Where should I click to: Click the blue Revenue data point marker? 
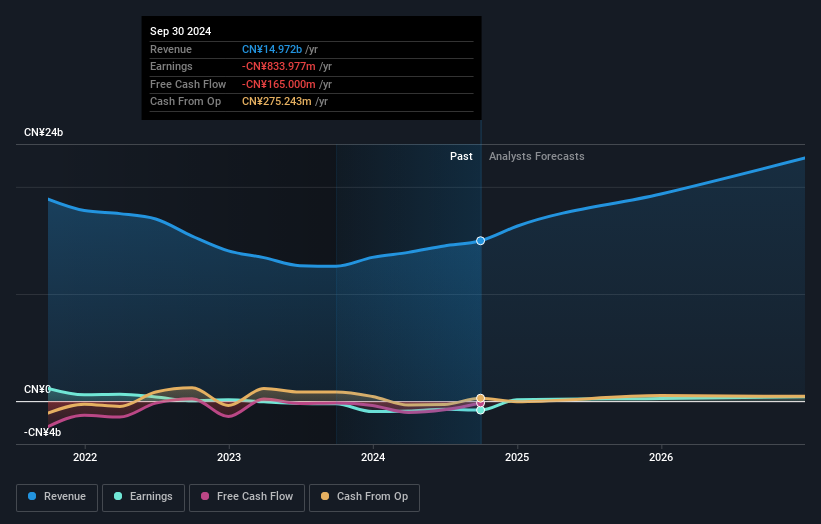click(480, 241)
